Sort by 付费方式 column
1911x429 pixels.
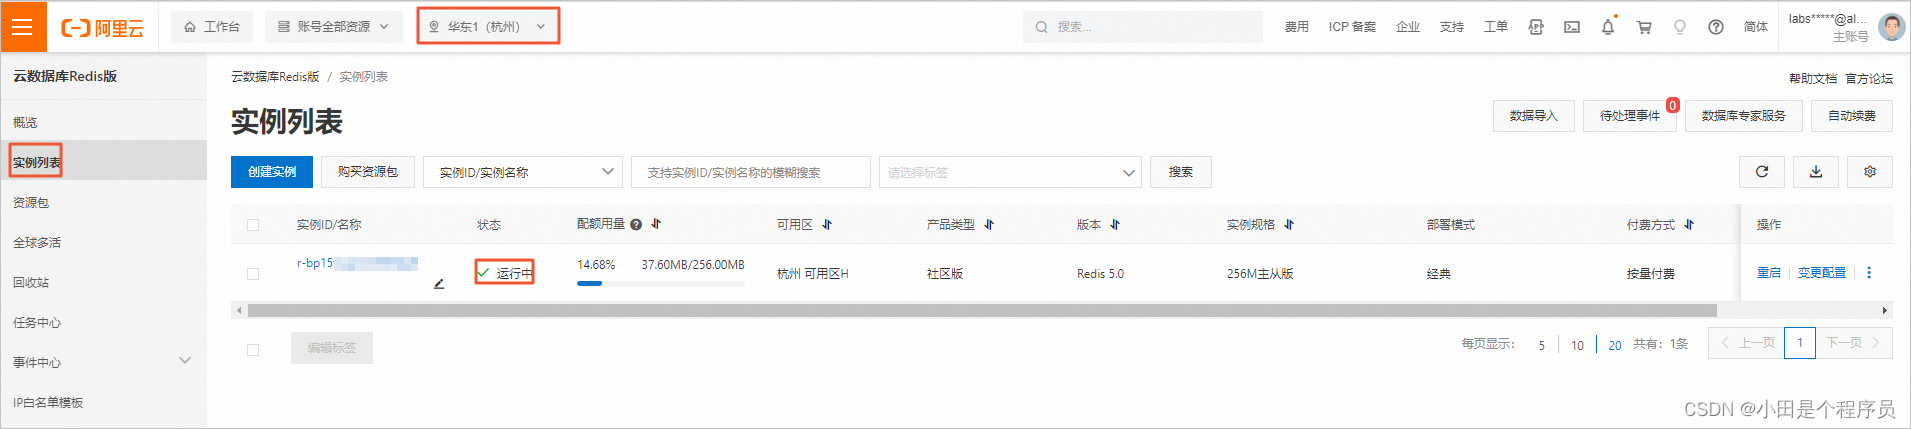pyautogui.click(x=1689, y=225)
